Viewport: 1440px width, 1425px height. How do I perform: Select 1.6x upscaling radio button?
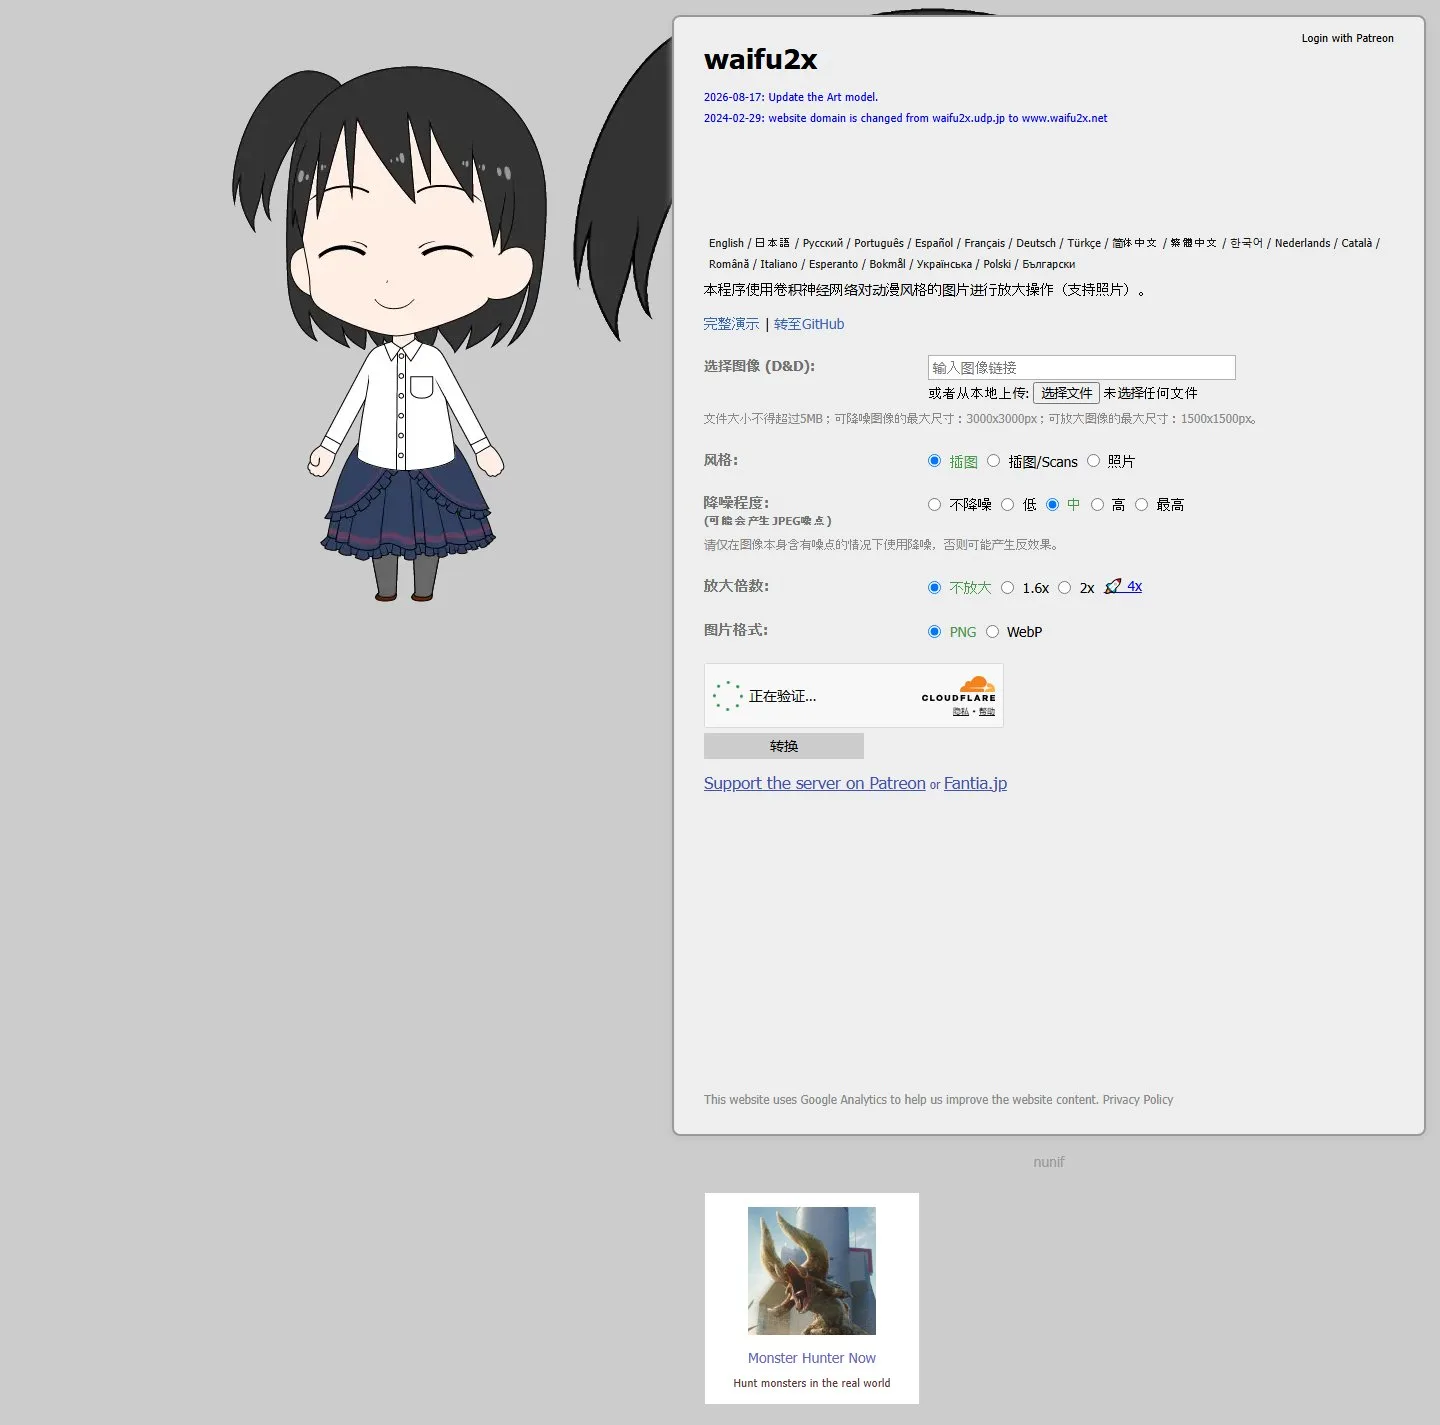pyautogui.click(x=1007, y=588)
